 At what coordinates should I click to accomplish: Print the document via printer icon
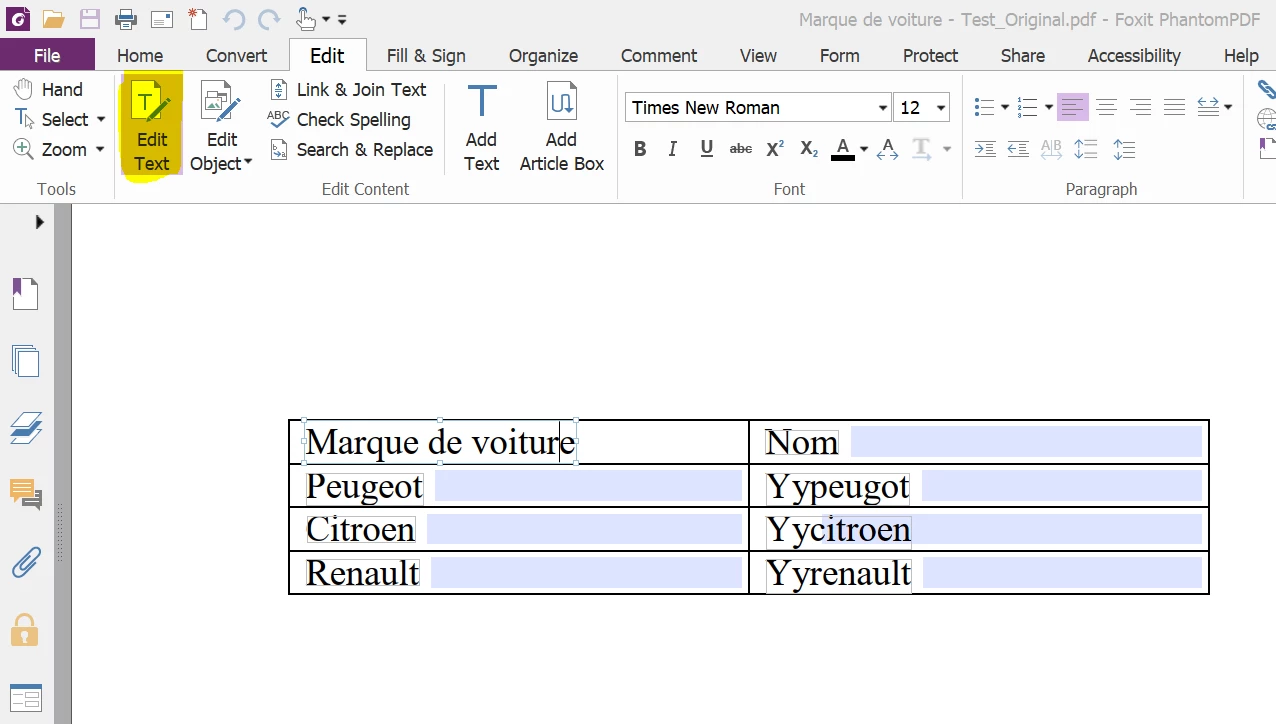pos(125,18)
